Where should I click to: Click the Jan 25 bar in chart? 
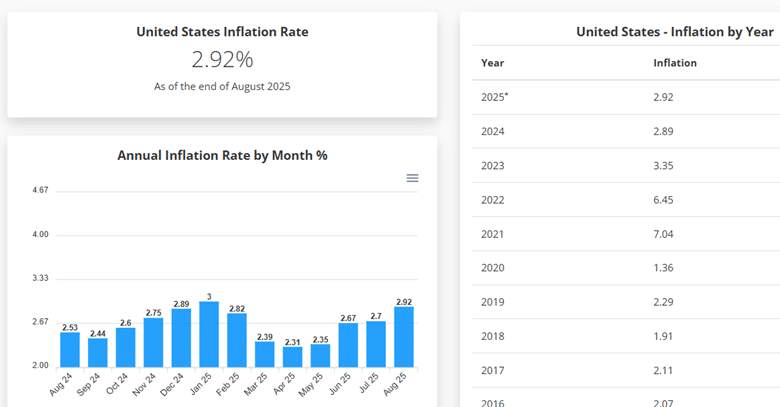[209, 334]
